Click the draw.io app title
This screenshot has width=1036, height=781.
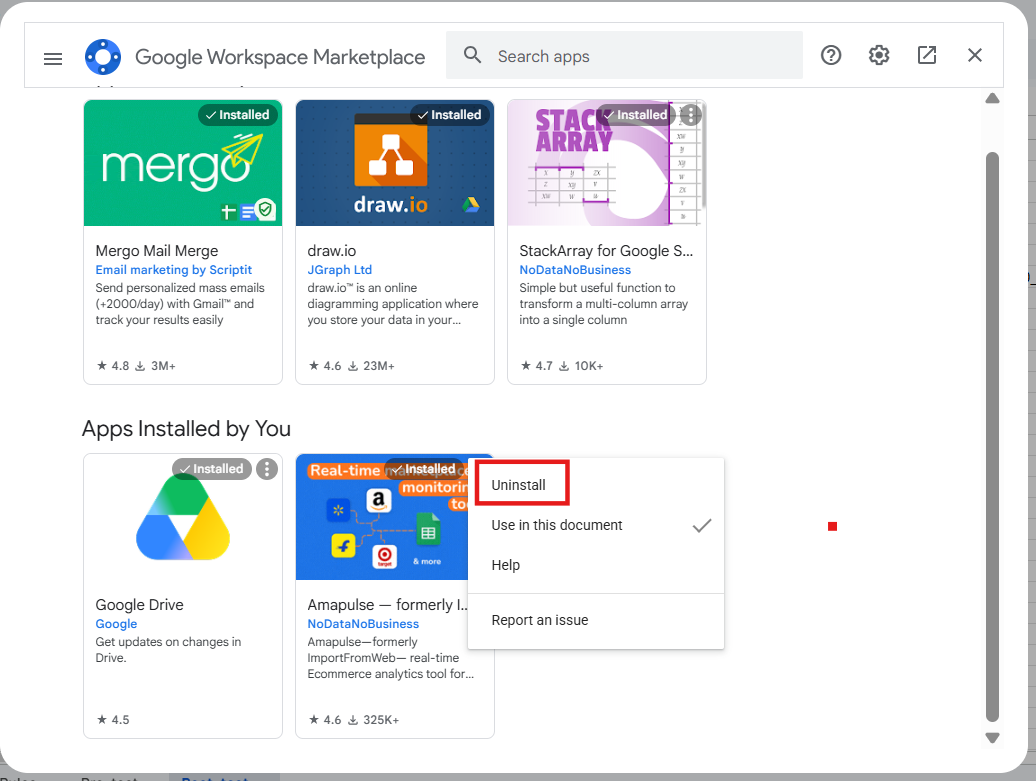(332, 251)
